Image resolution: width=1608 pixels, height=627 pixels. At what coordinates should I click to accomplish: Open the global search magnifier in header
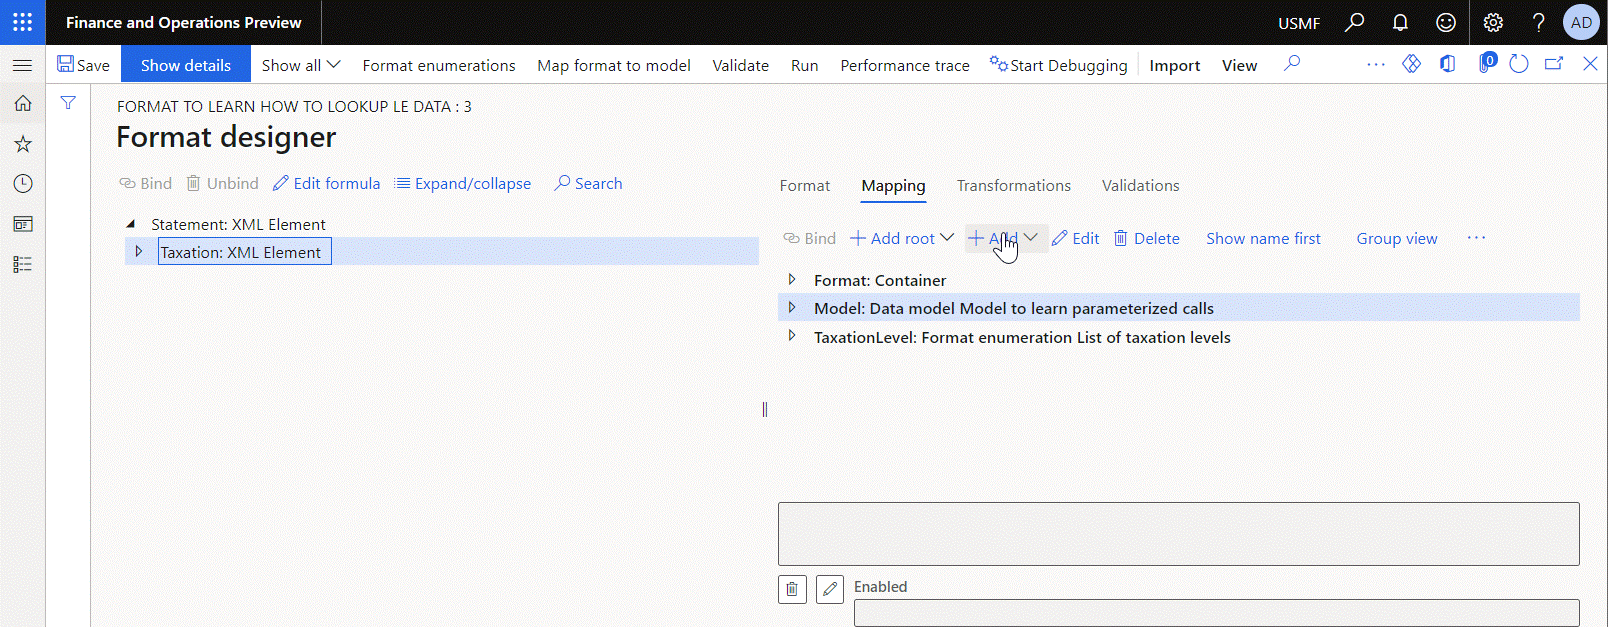[x=1354, y=22]
